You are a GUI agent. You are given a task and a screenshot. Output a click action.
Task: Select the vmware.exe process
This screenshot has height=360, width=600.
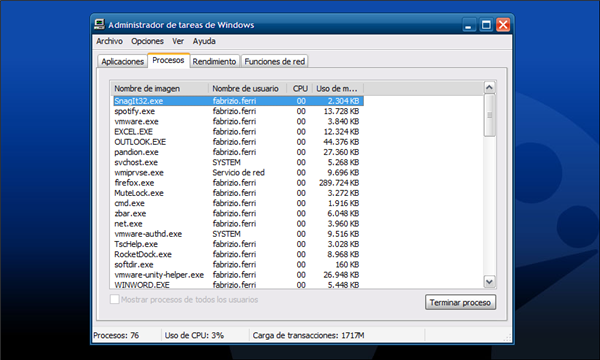[x=238, y=122]
